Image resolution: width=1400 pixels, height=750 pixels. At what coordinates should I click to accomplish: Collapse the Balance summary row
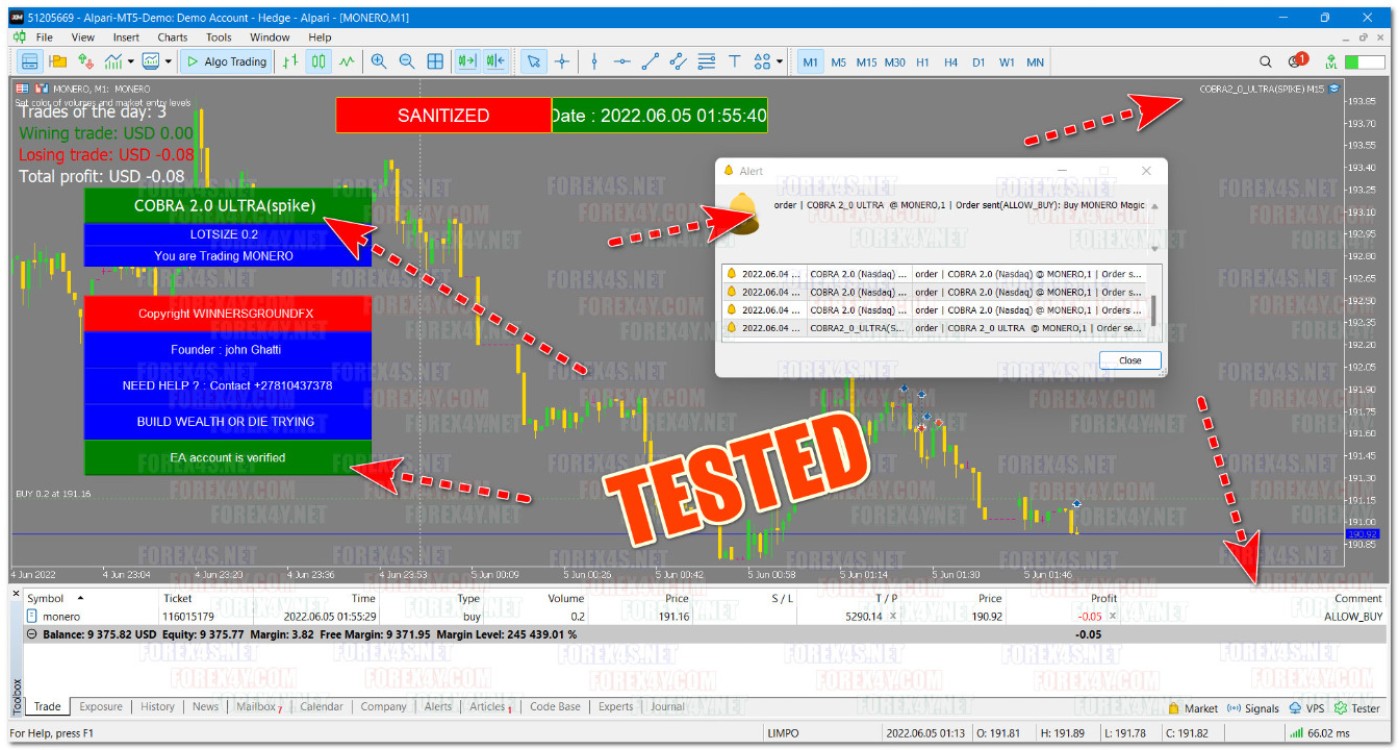[32, 634]
